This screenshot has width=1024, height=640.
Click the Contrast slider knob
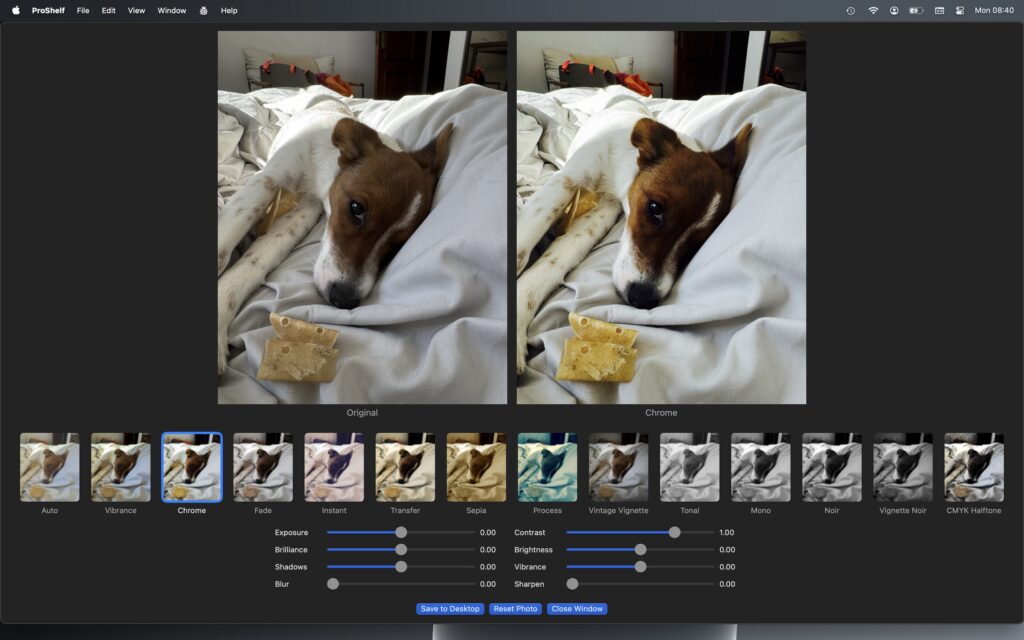click(675, 533)
